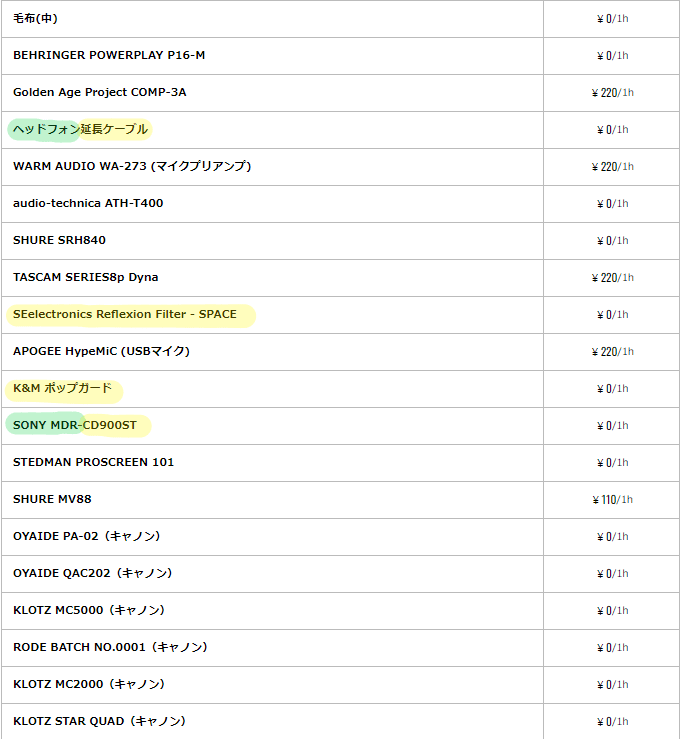Click the ¥0/1h price for SHURE SRH840
Viewport: 682px width, 739px height.
click(x=613, y=240)
